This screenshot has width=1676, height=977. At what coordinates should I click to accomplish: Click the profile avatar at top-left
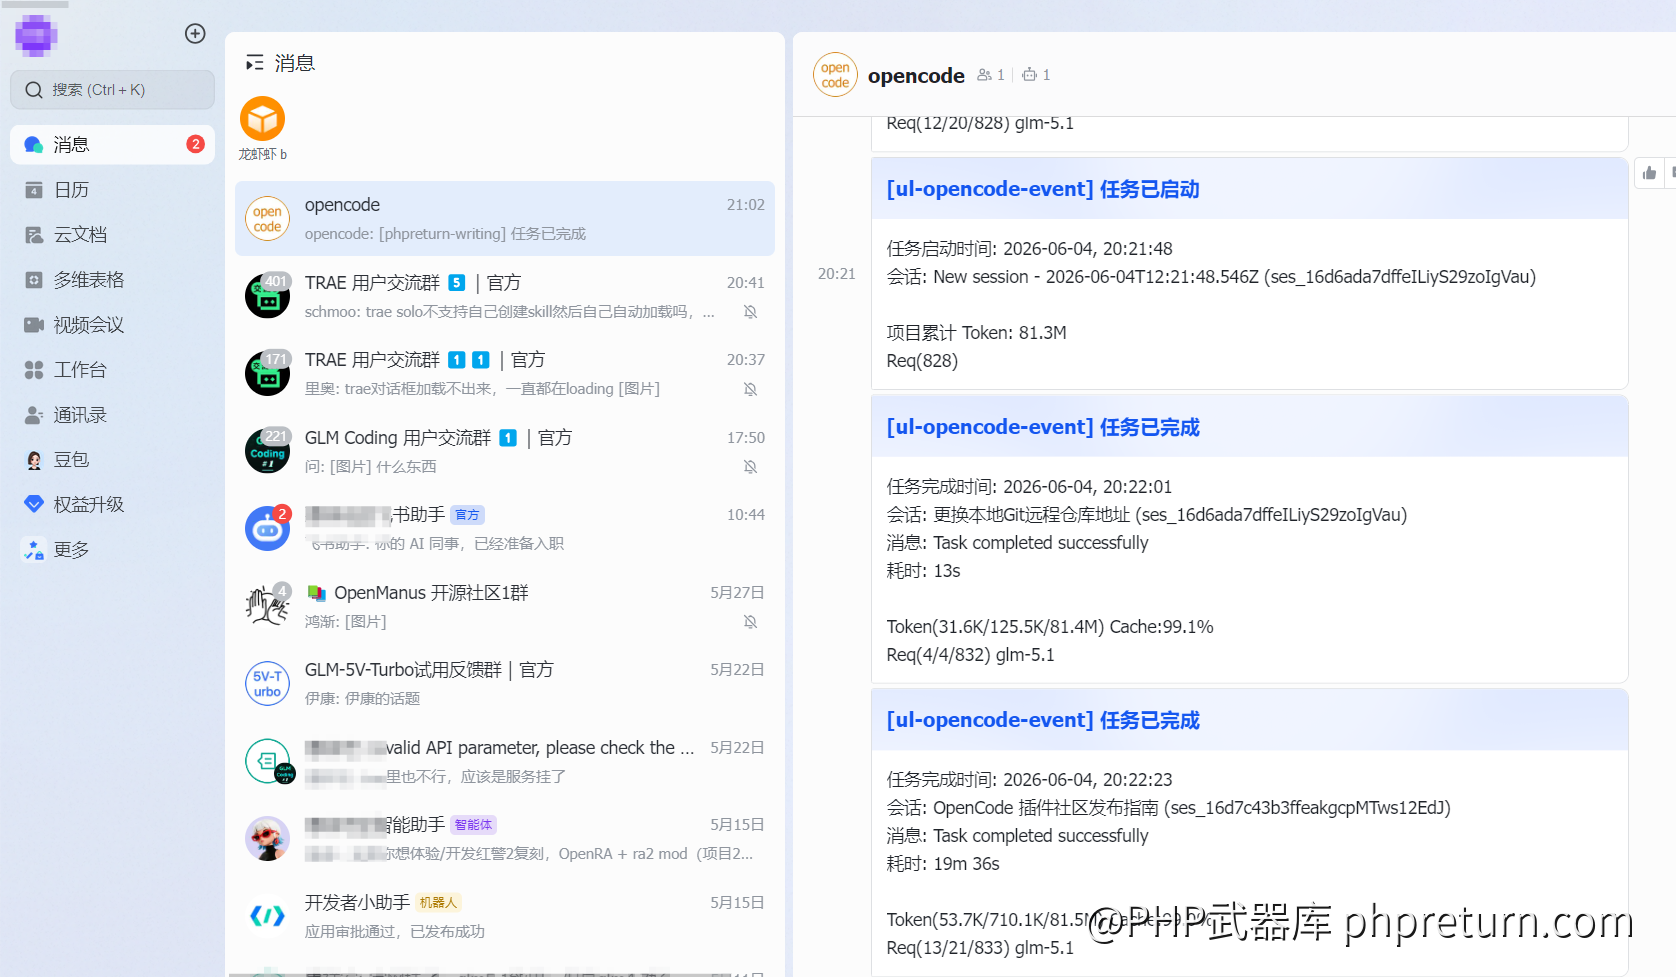coord(36,35)
